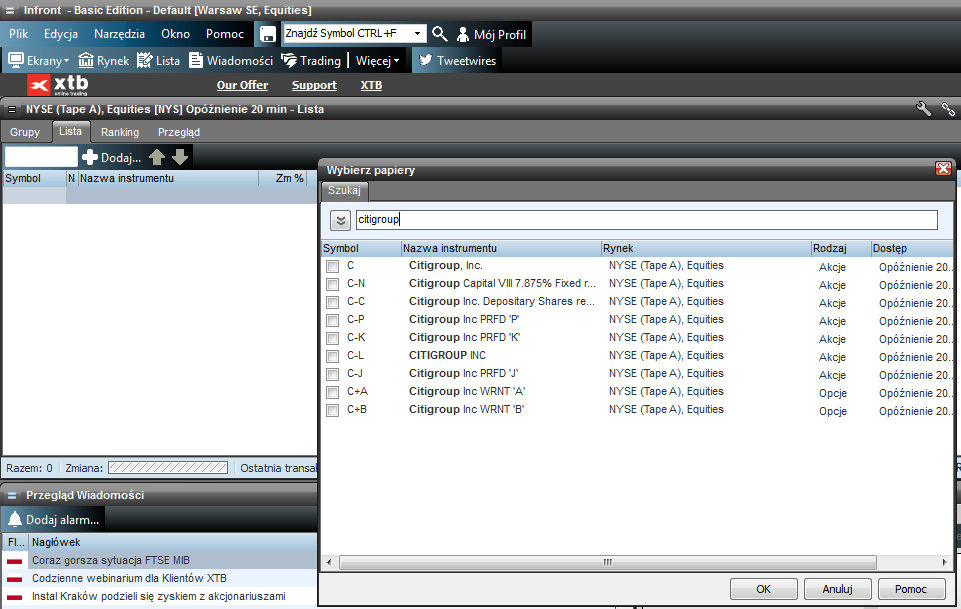Open the Znajdź Symbol dropdown arrow

coord(417,34)
